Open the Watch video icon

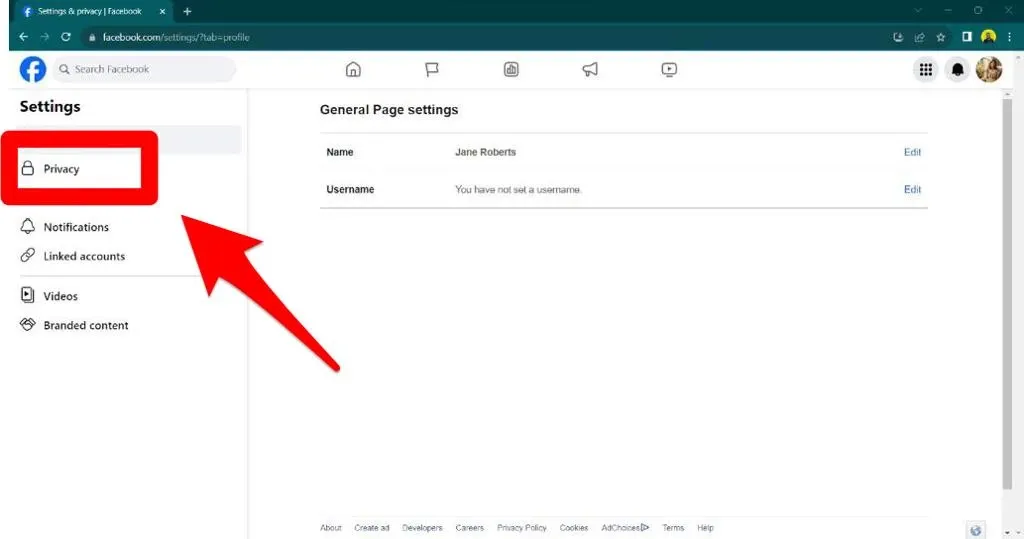[x=669, y=70]
